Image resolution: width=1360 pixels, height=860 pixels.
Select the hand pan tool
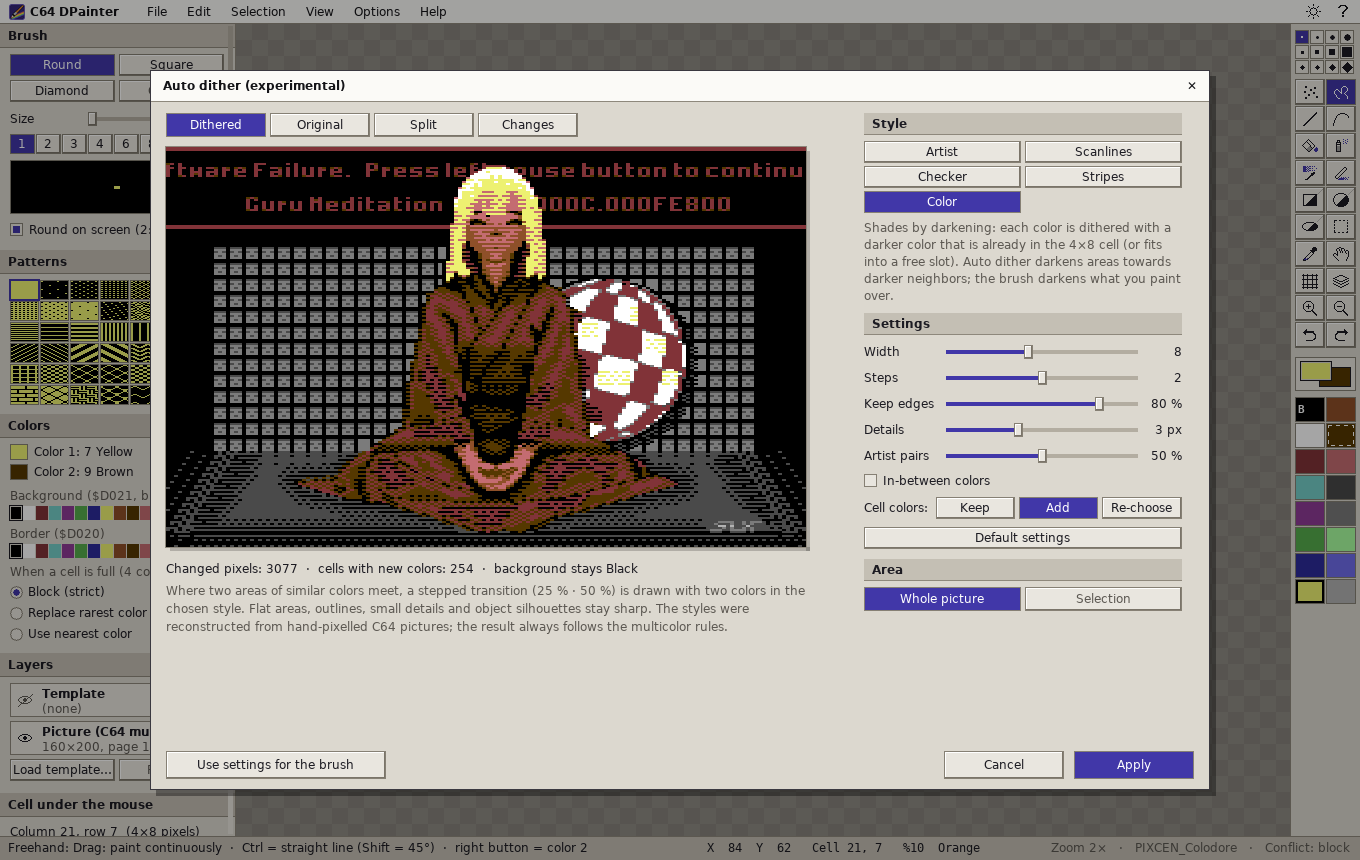tap(1341, 254)
